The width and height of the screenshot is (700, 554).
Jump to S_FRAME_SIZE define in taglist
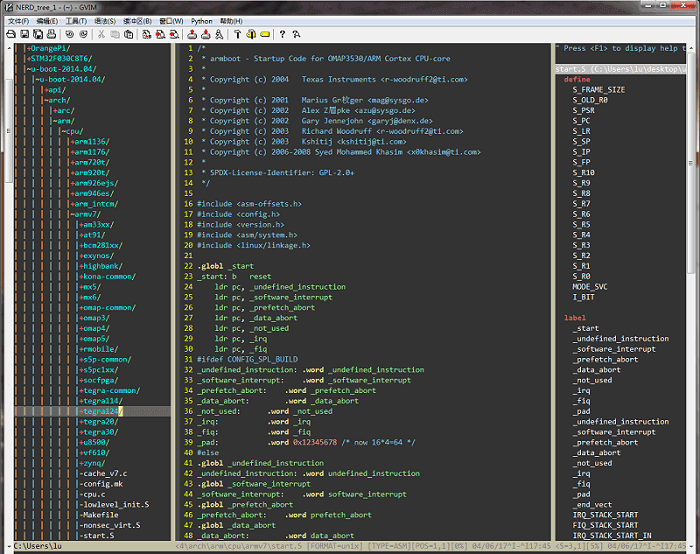(x=598, y=89)
